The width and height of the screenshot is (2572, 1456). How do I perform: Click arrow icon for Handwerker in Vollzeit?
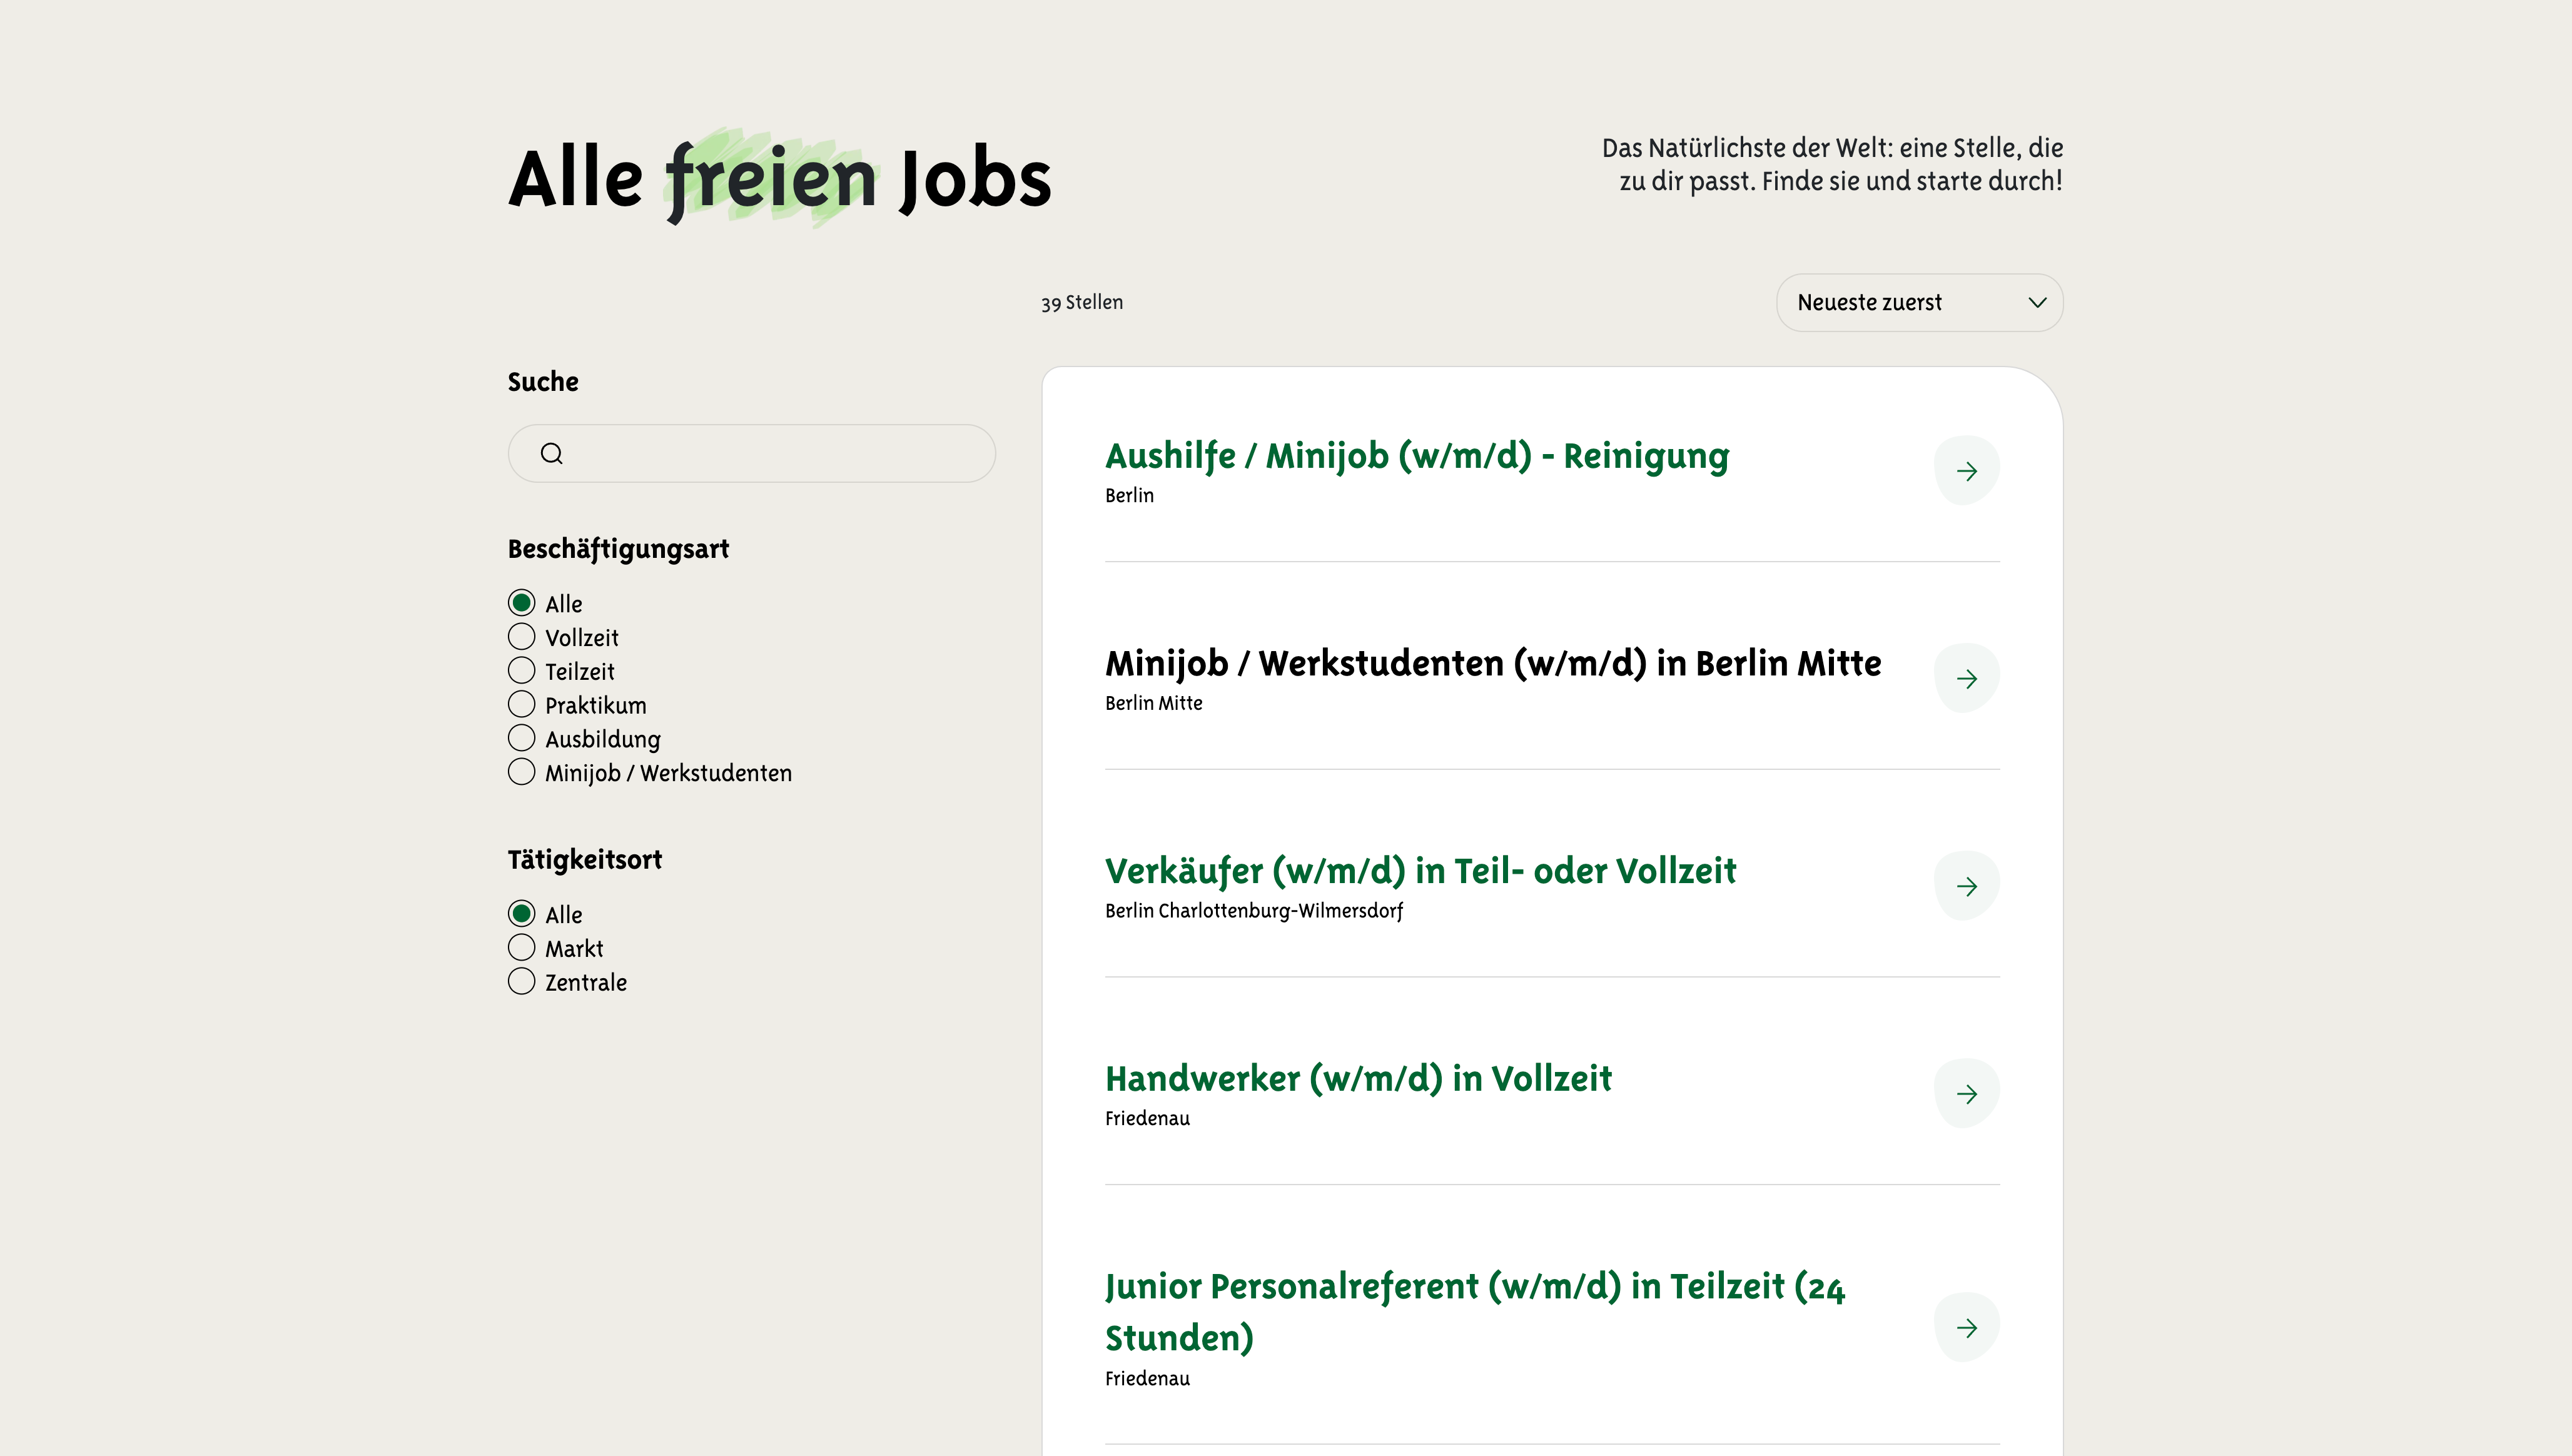[1966, 1094]
